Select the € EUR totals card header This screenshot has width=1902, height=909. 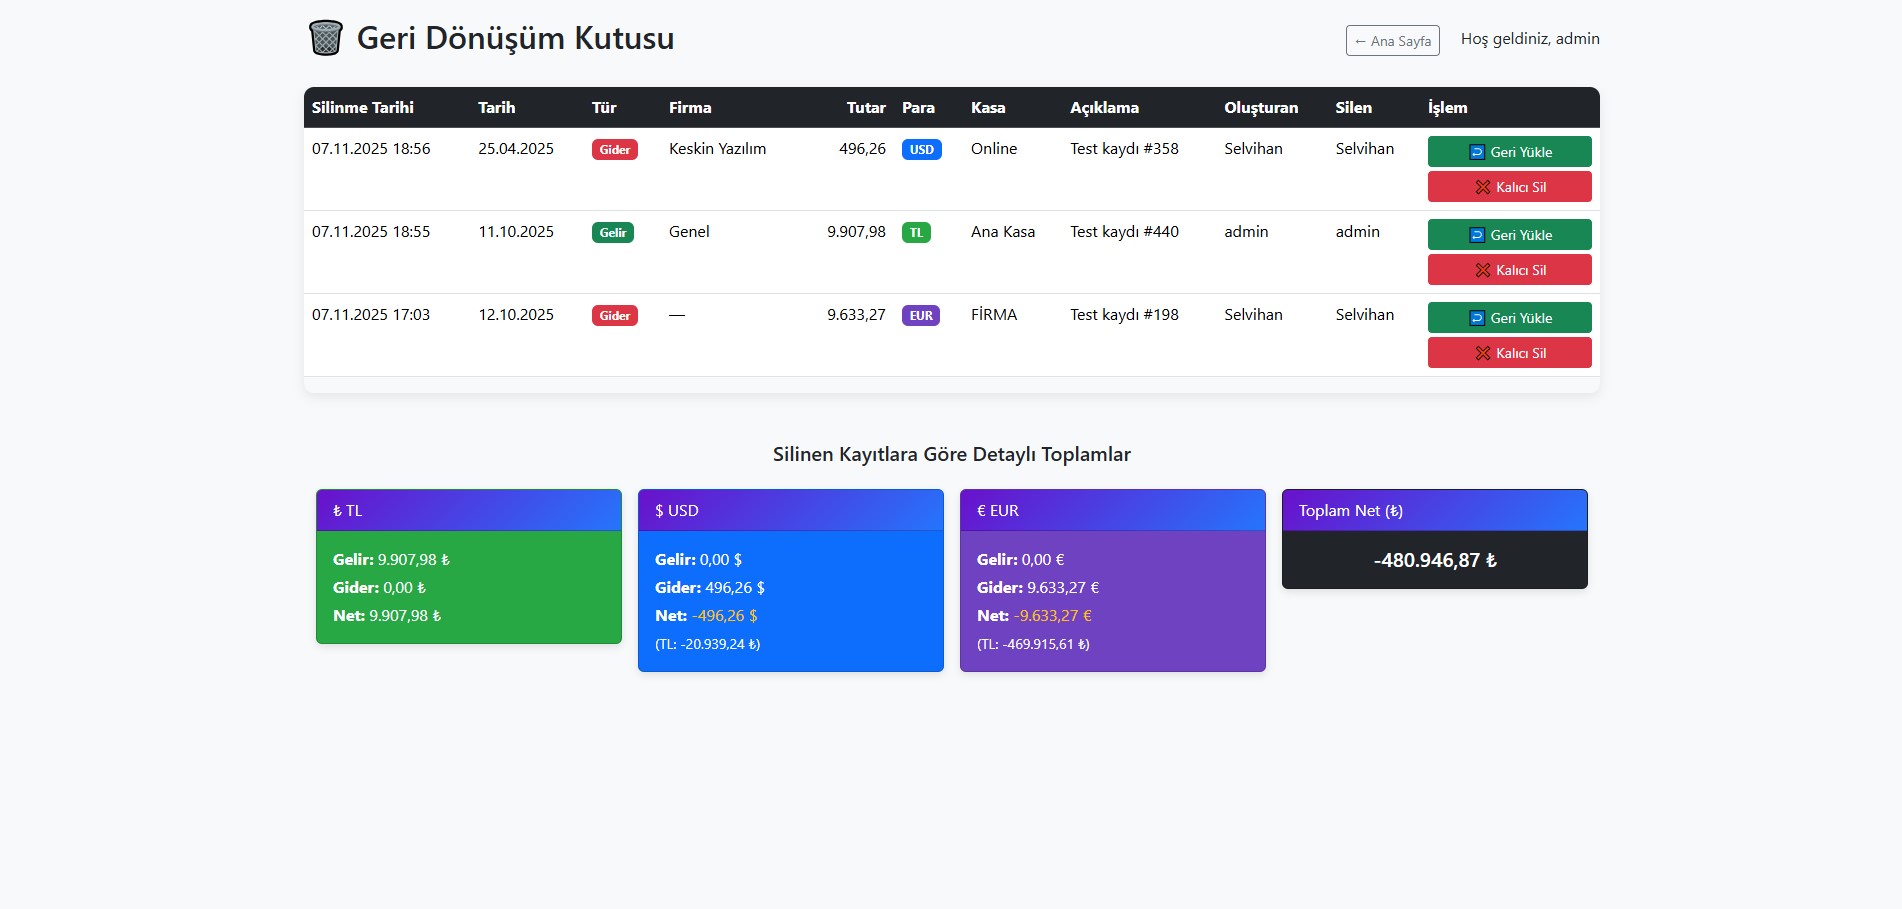click(x=1112, y=511)
